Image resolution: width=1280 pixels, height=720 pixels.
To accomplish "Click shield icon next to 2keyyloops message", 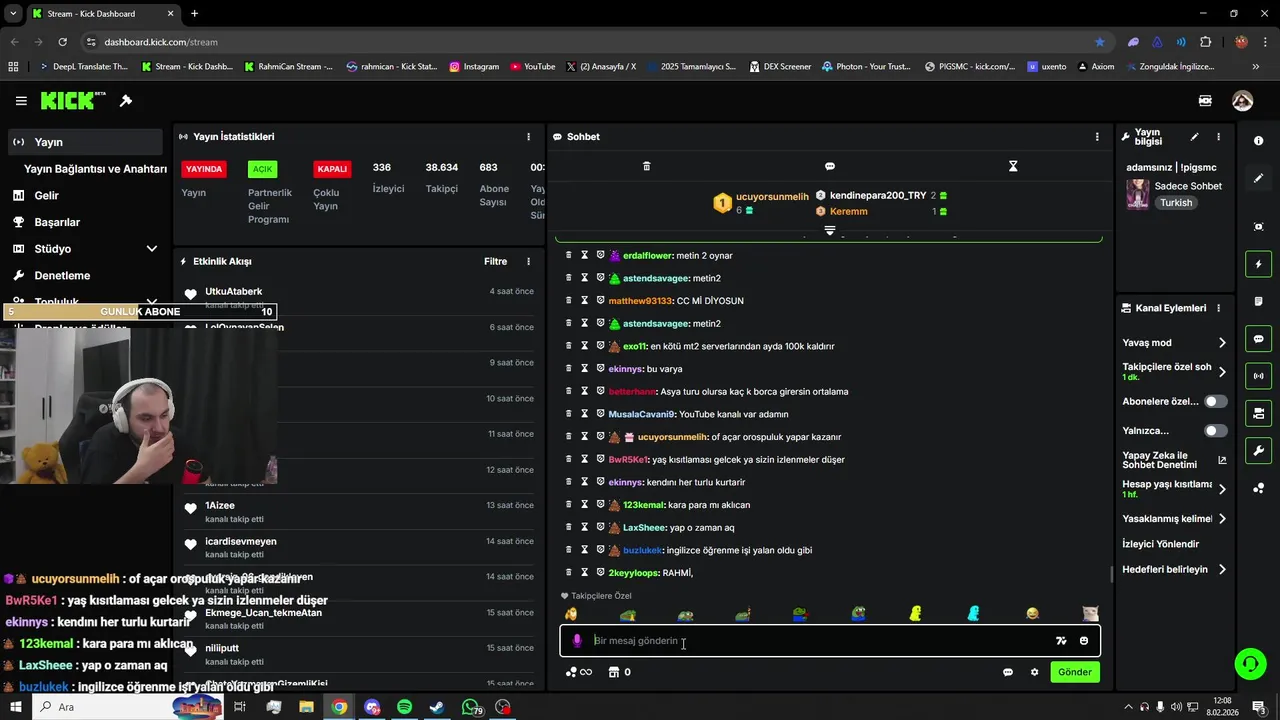I will [601, 573].
